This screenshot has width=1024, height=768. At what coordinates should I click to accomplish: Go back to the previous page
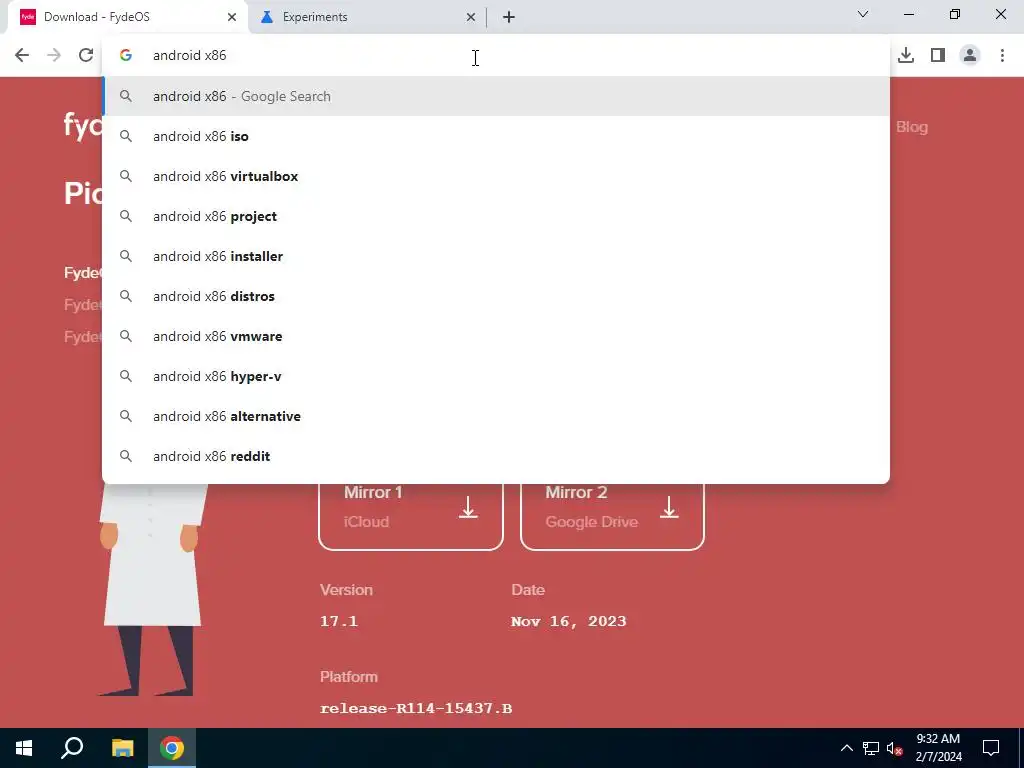pyautogui.click(x=22, y=55)
